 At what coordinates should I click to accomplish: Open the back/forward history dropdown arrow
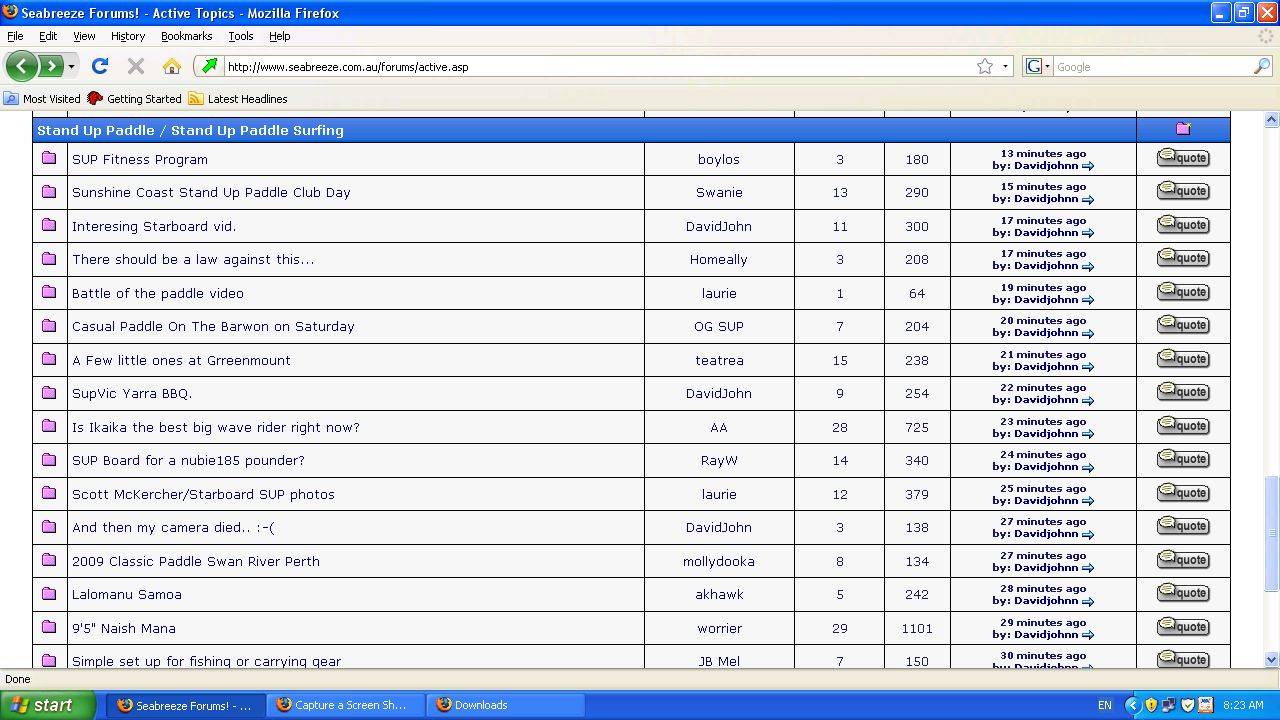pyautogui.click(x=71, y=67)
